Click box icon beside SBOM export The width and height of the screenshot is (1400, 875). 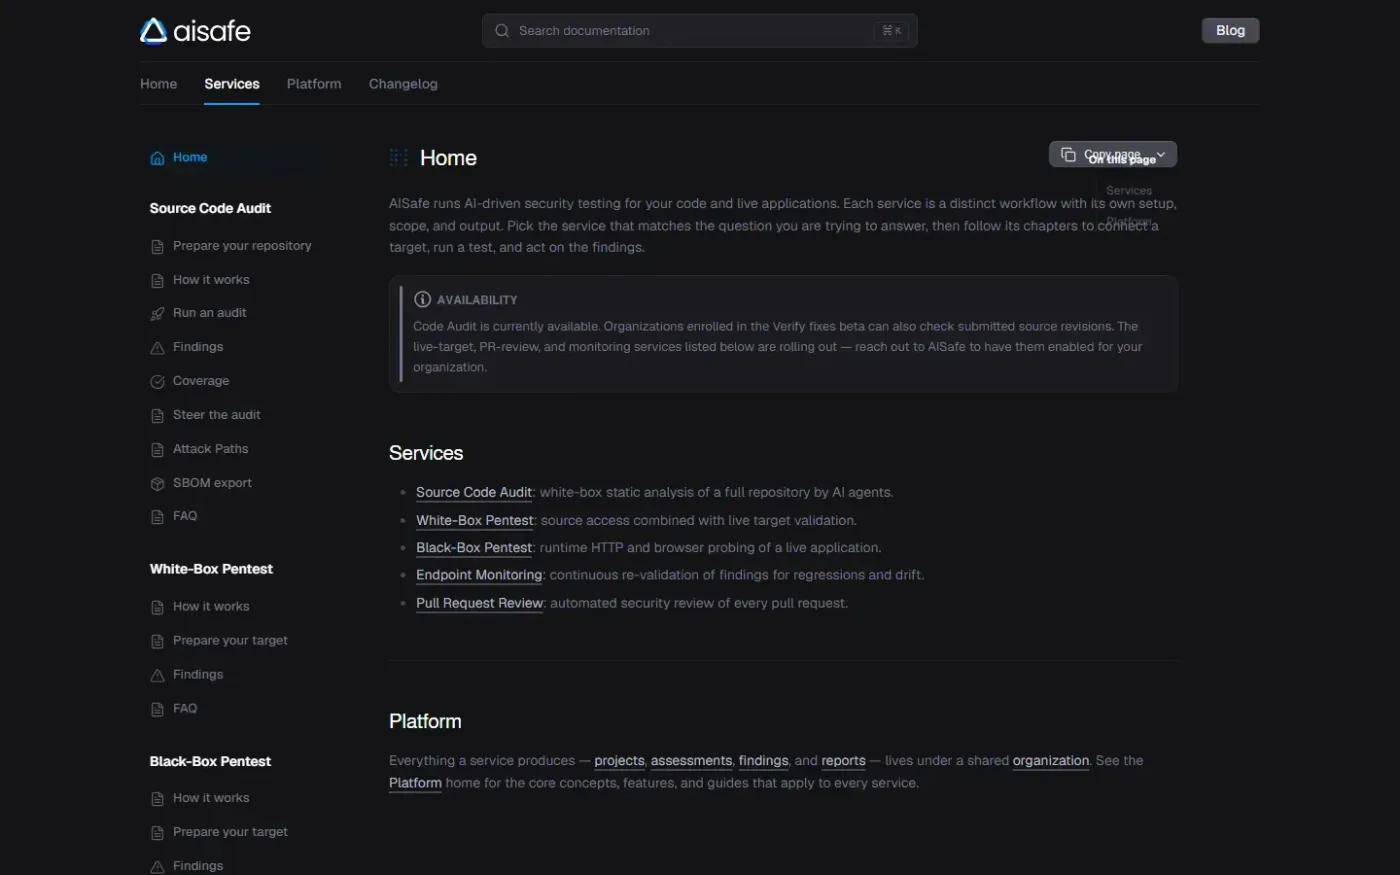(x=157, y=483)
